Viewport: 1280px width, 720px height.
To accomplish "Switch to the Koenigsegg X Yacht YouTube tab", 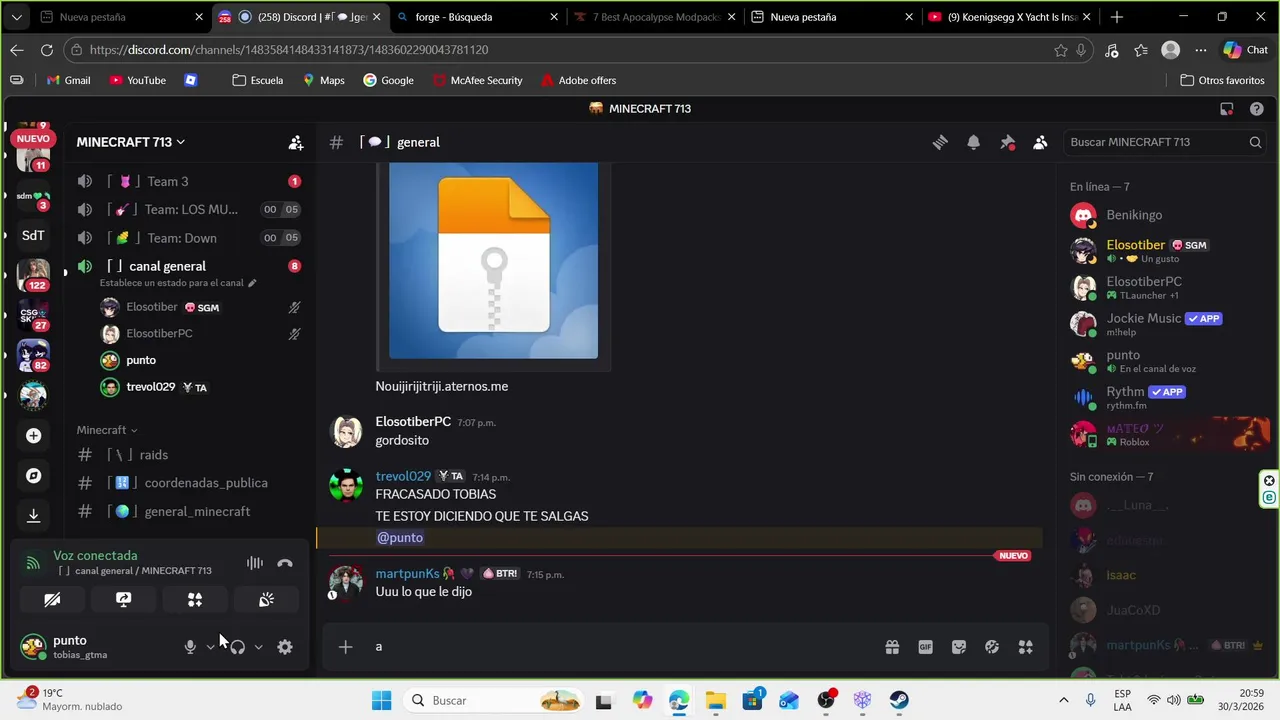I will [x=1010, y=17].
